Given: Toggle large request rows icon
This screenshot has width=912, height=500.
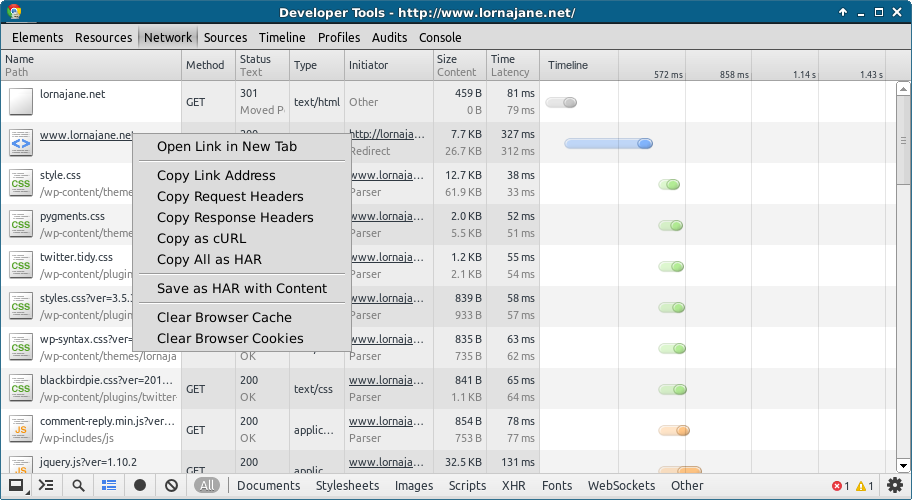Looking at the screenshot, I should (x=109, y=485).
